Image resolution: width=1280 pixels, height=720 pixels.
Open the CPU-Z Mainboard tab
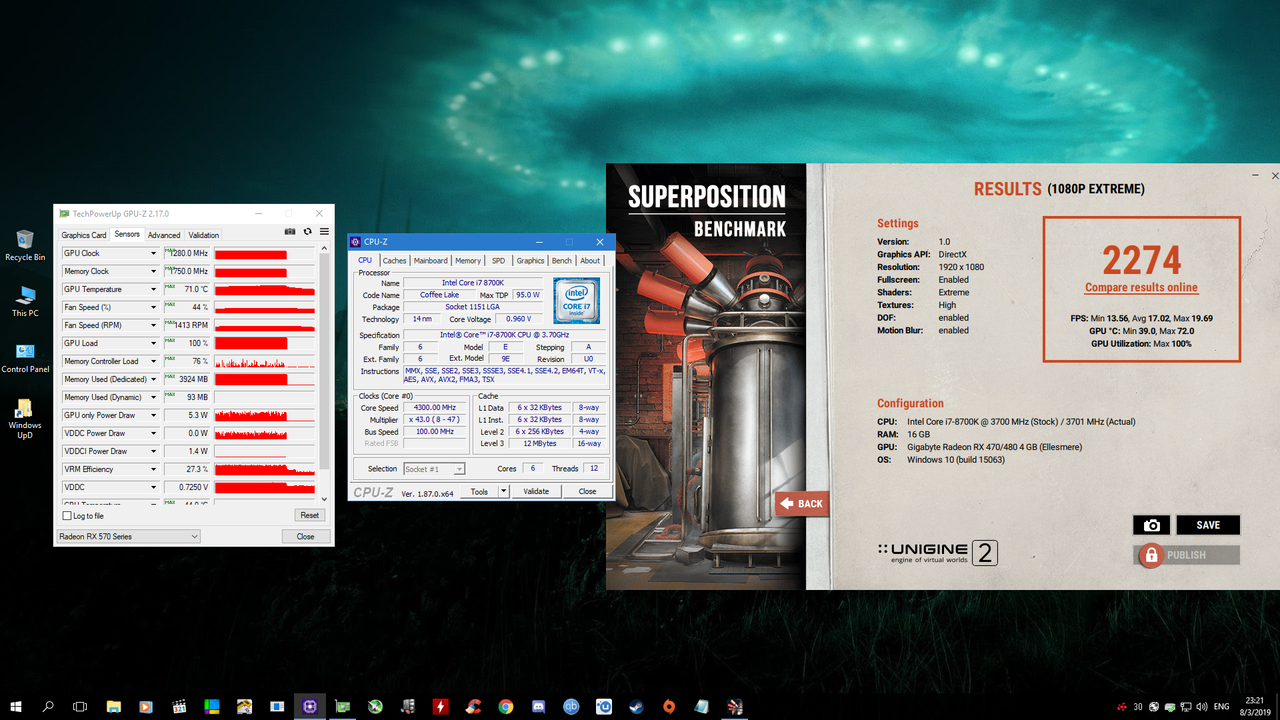(x=431, y=261)
